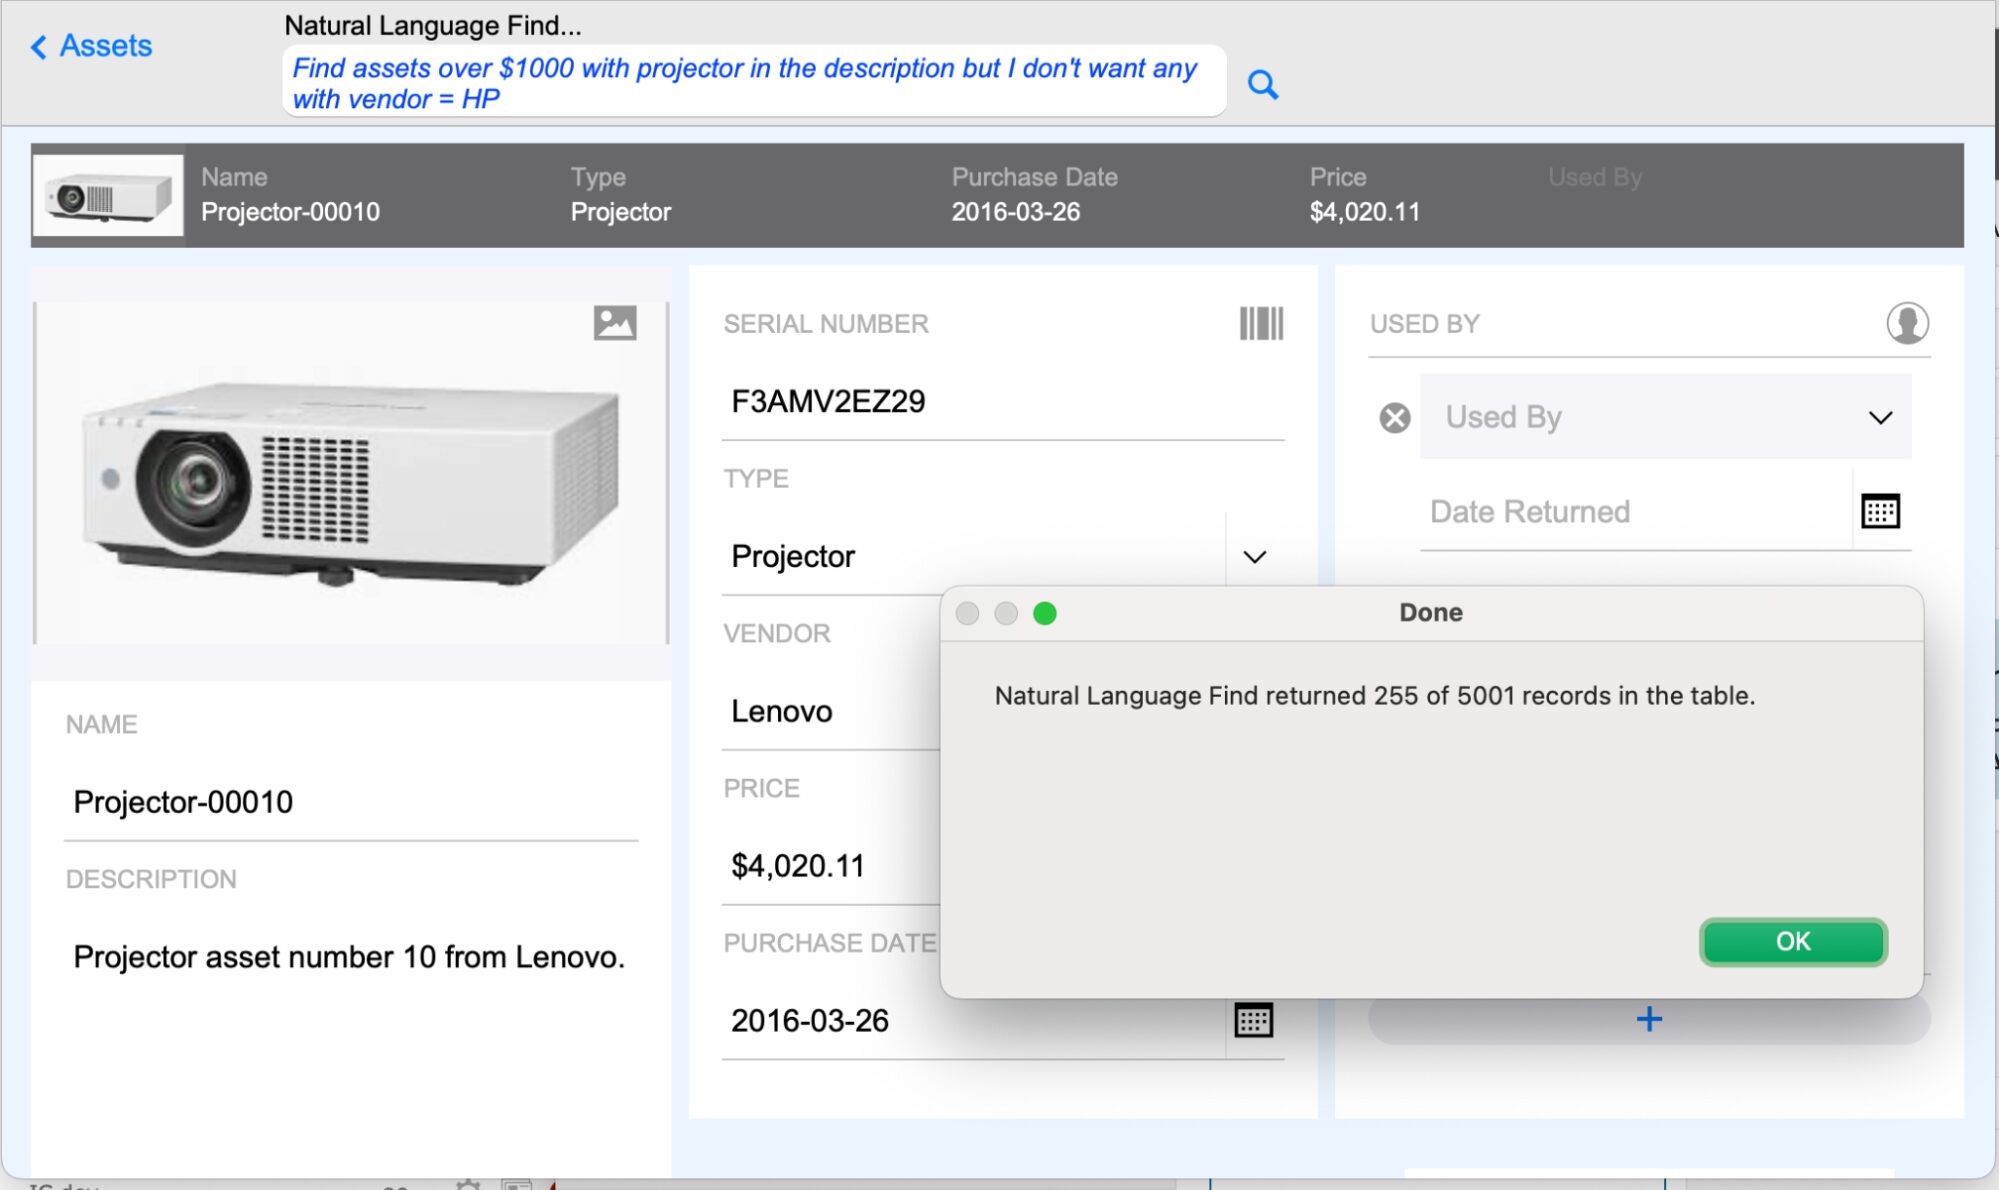The image size is (1999, 1190).
Task: Click the magnifying glass to run search
Action: [1263, 85]
